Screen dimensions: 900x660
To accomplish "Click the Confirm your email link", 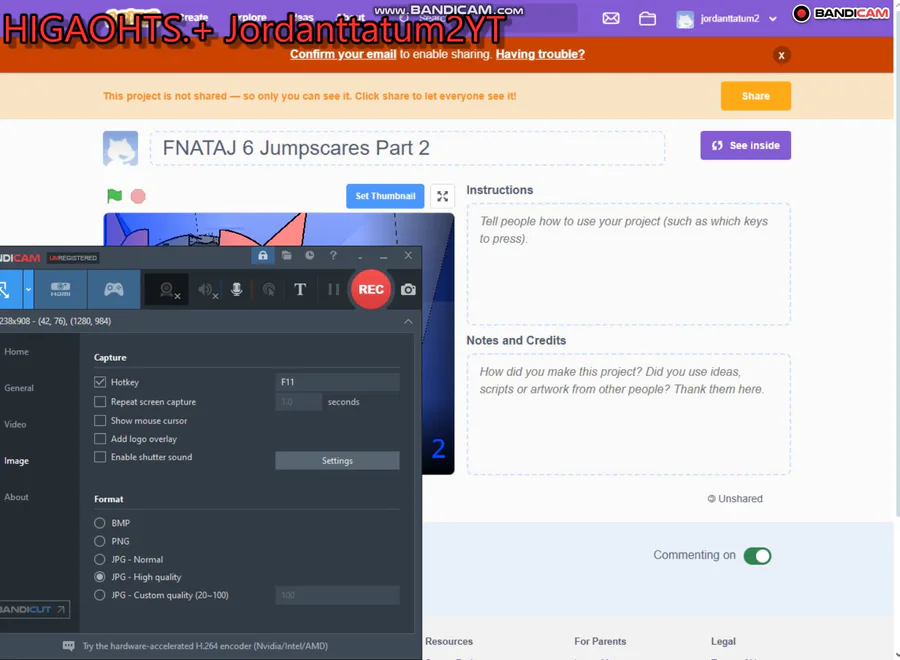I will 343,54.
